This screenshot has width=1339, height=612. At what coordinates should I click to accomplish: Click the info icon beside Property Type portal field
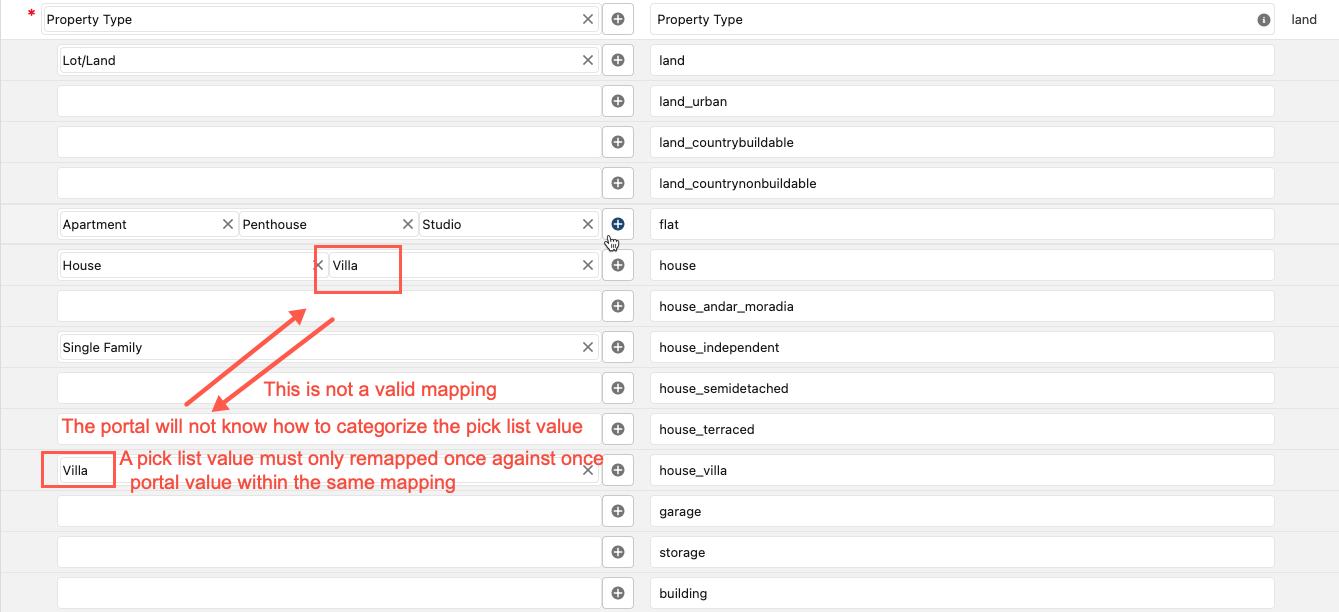1264,19
